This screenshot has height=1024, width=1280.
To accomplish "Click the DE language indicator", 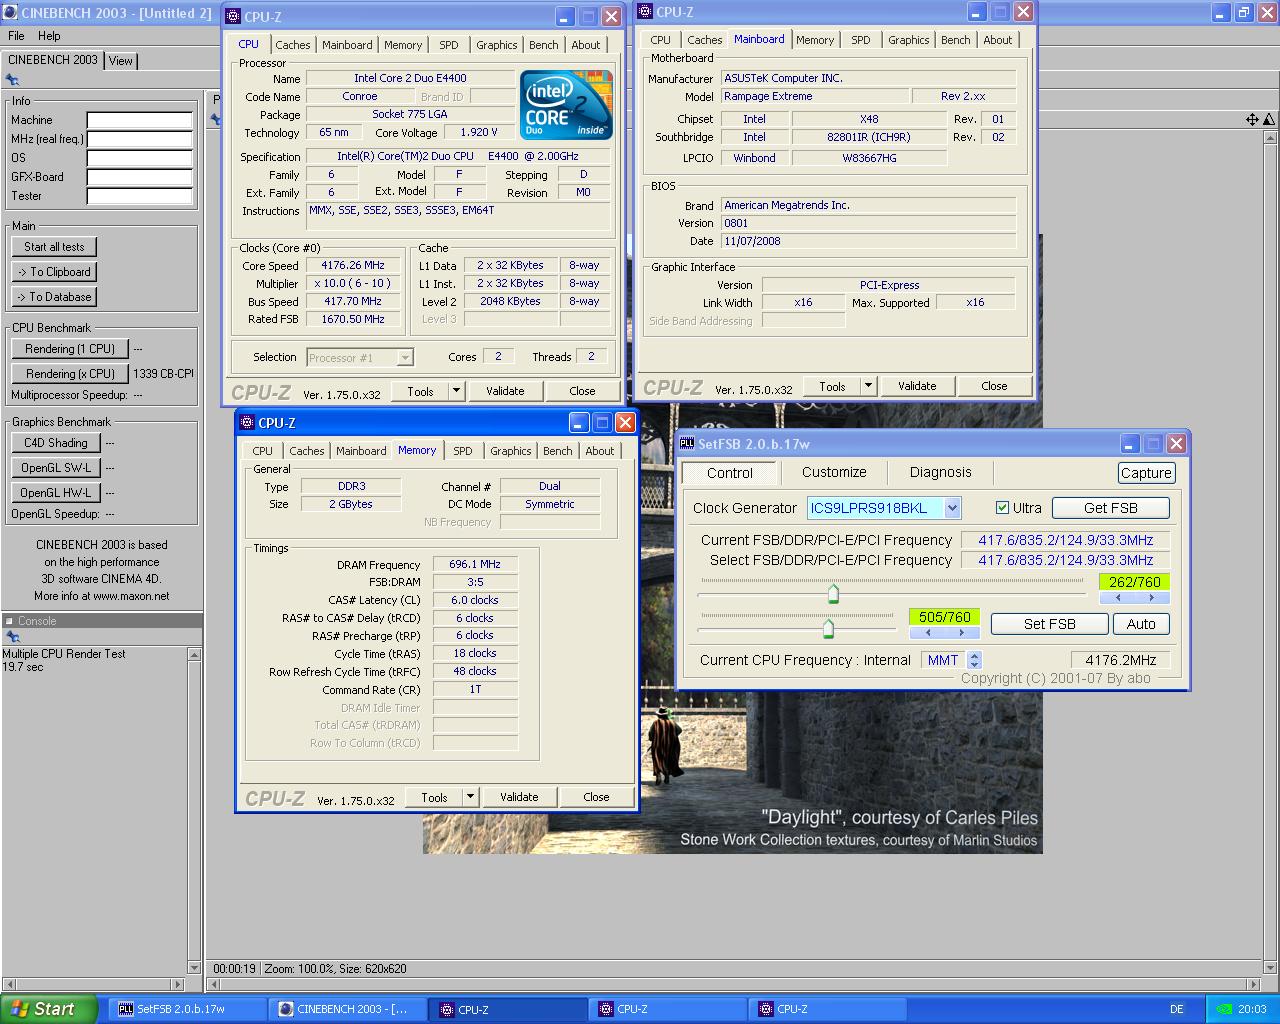I will tap(1177, 1009).
